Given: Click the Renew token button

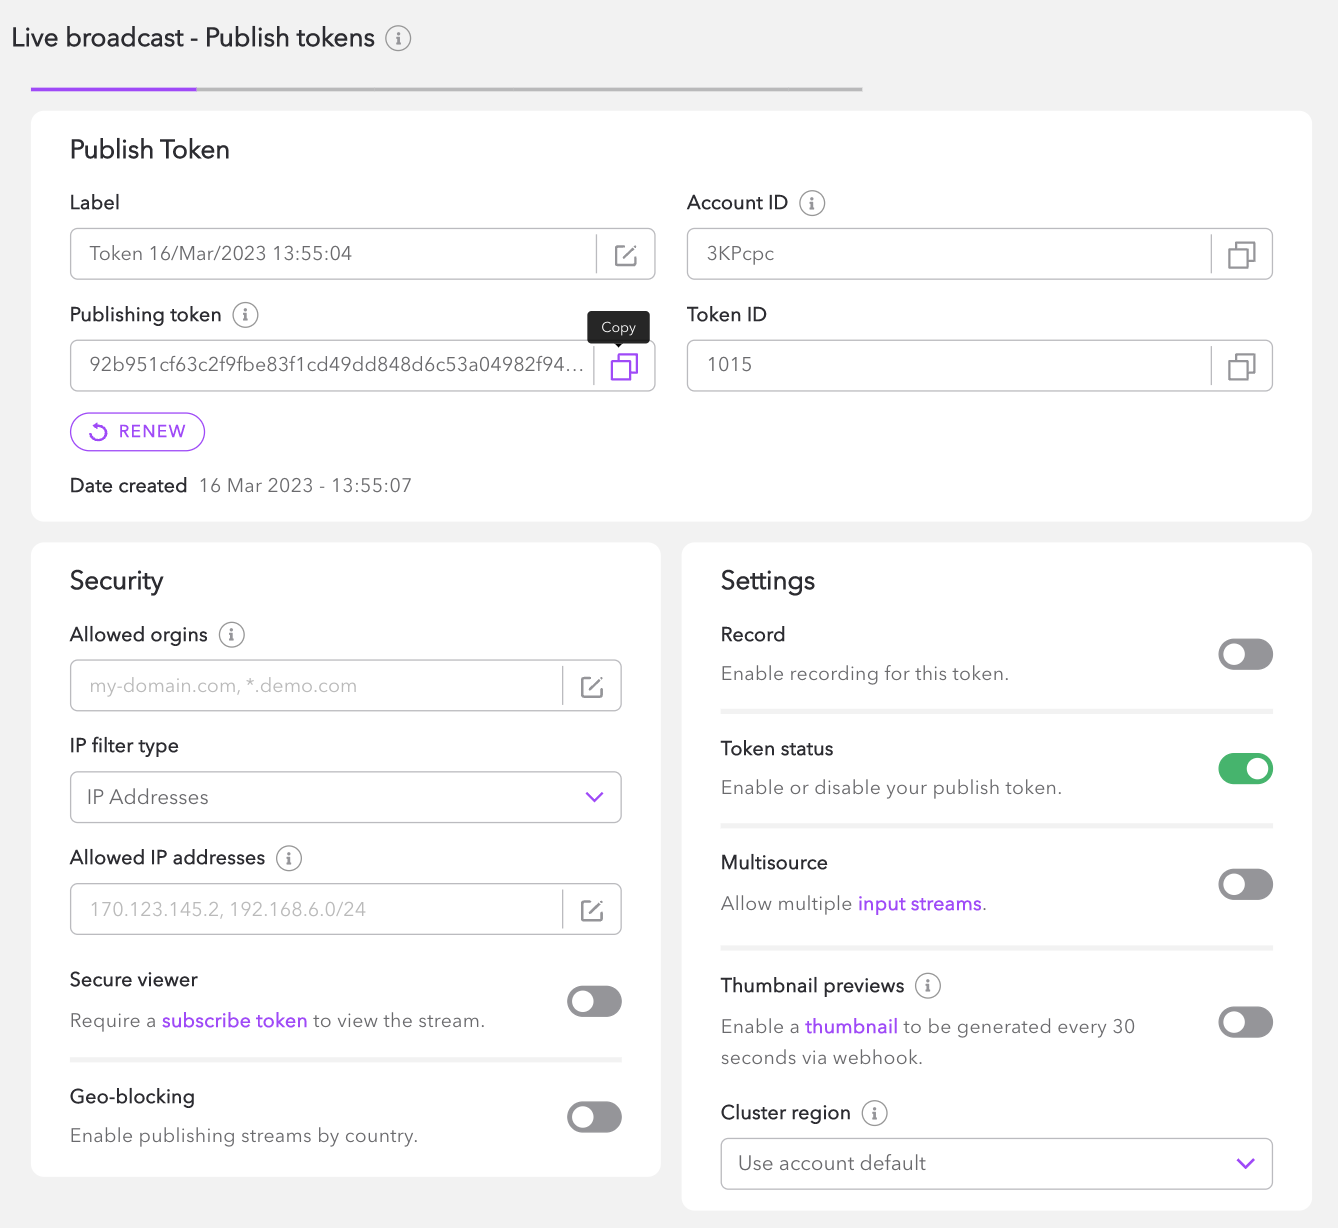Looking at the screenshot, I should point(137,432).
